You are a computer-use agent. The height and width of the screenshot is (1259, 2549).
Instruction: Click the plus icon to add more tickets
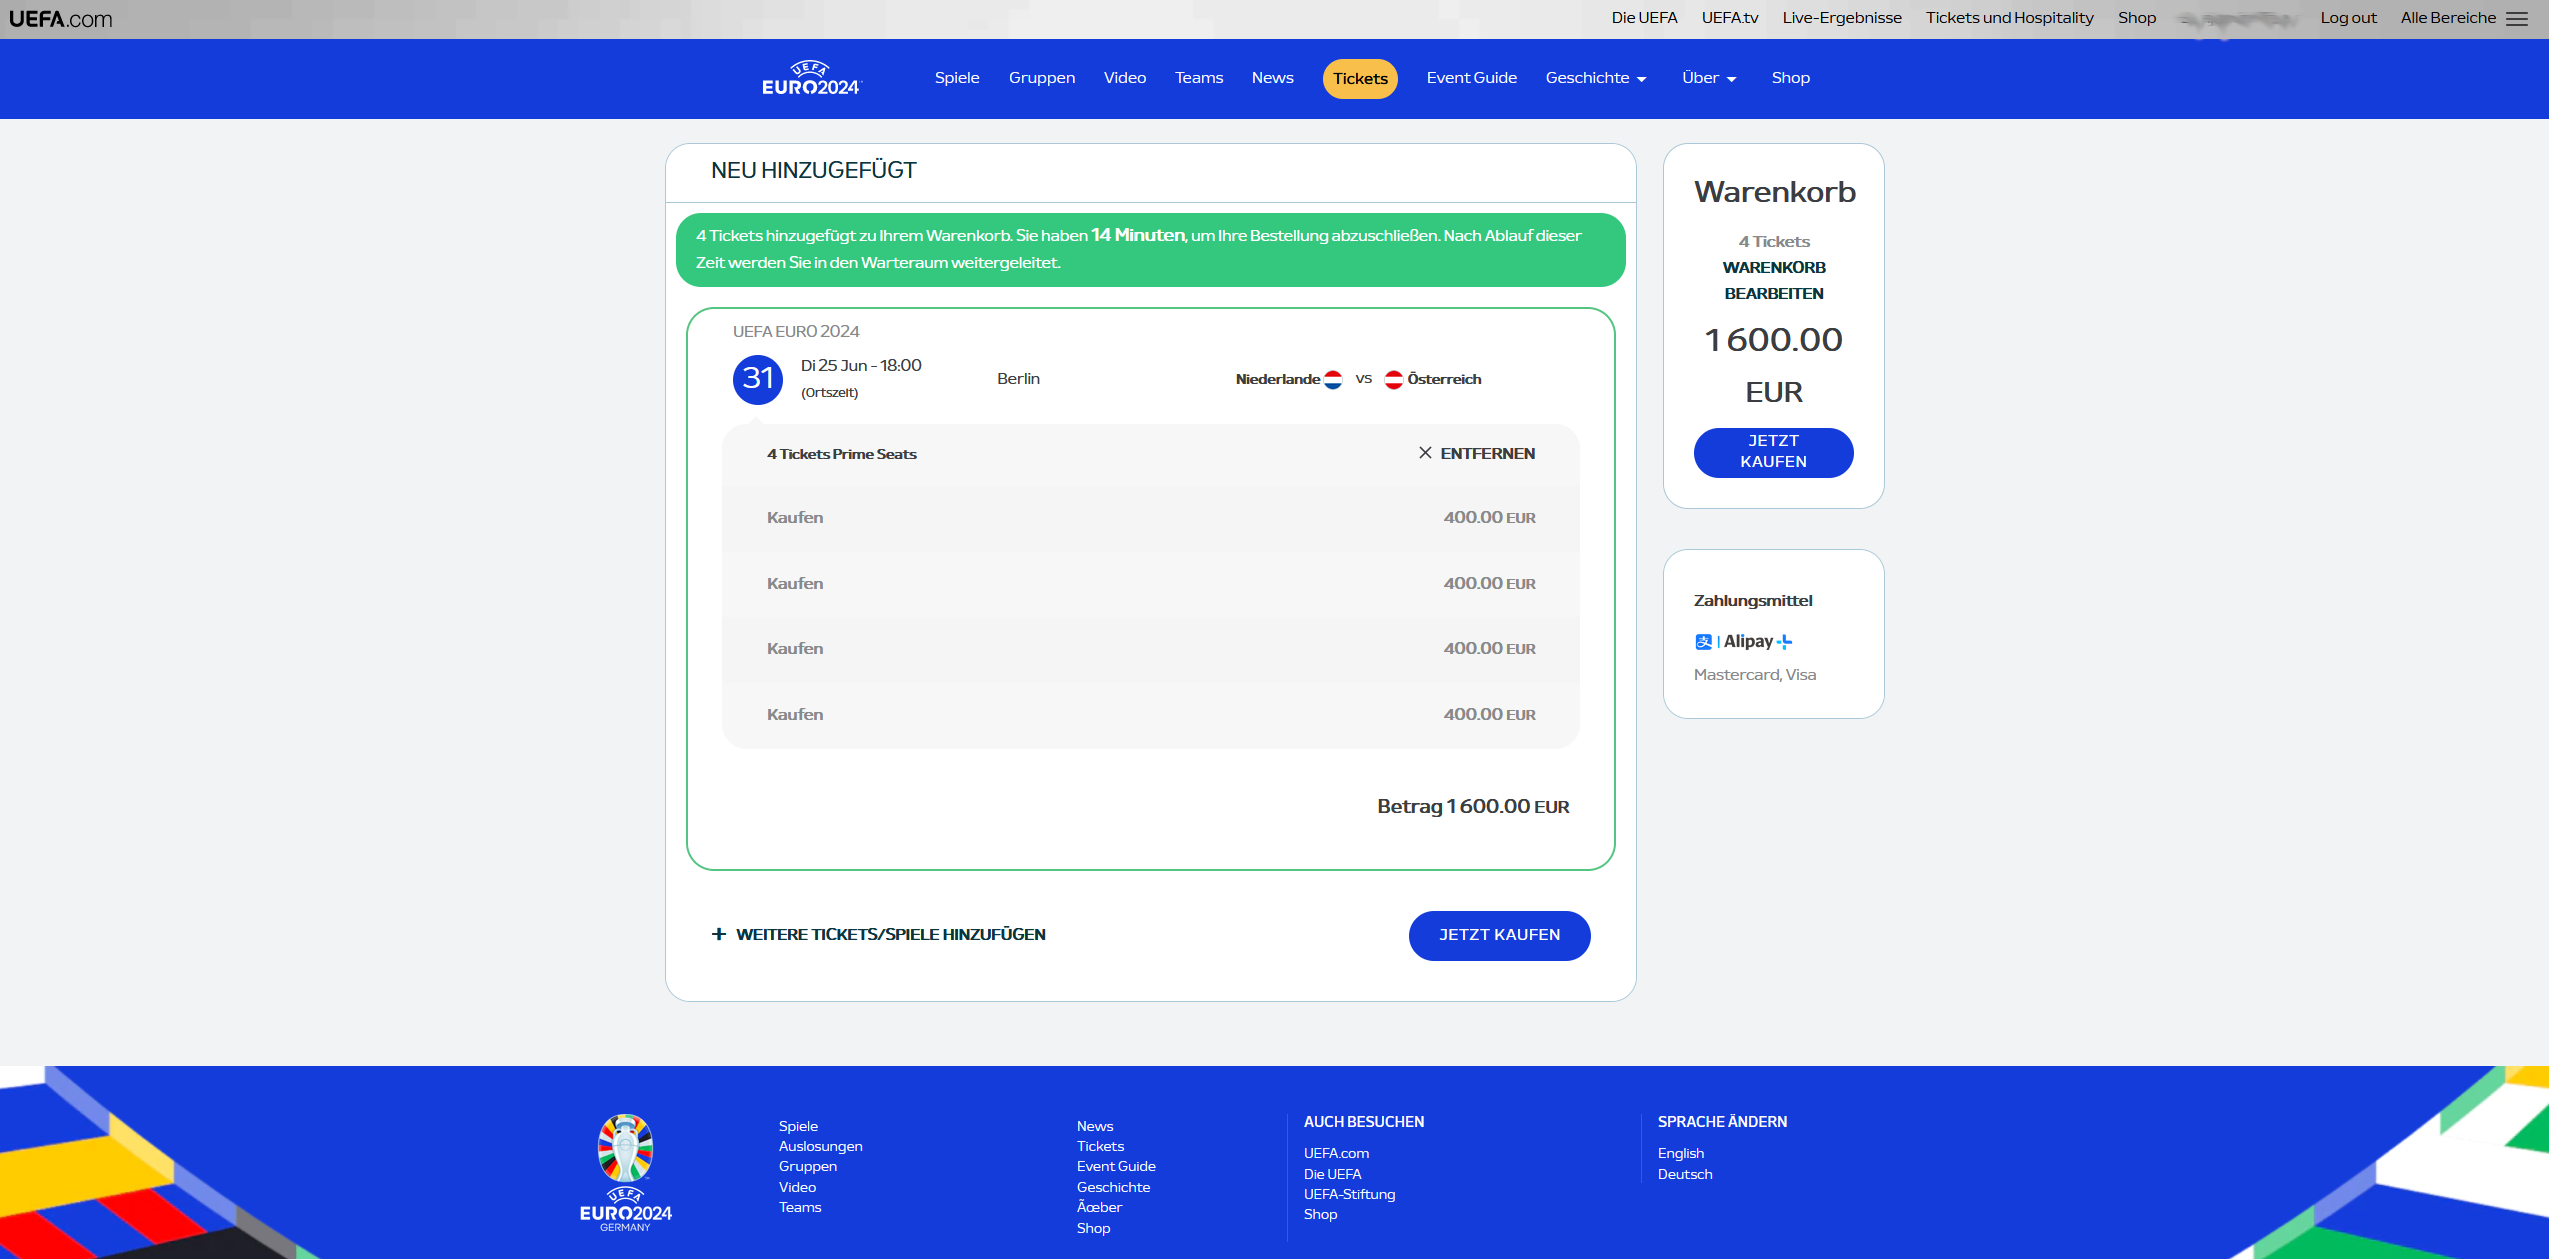(x=718, y=934)
